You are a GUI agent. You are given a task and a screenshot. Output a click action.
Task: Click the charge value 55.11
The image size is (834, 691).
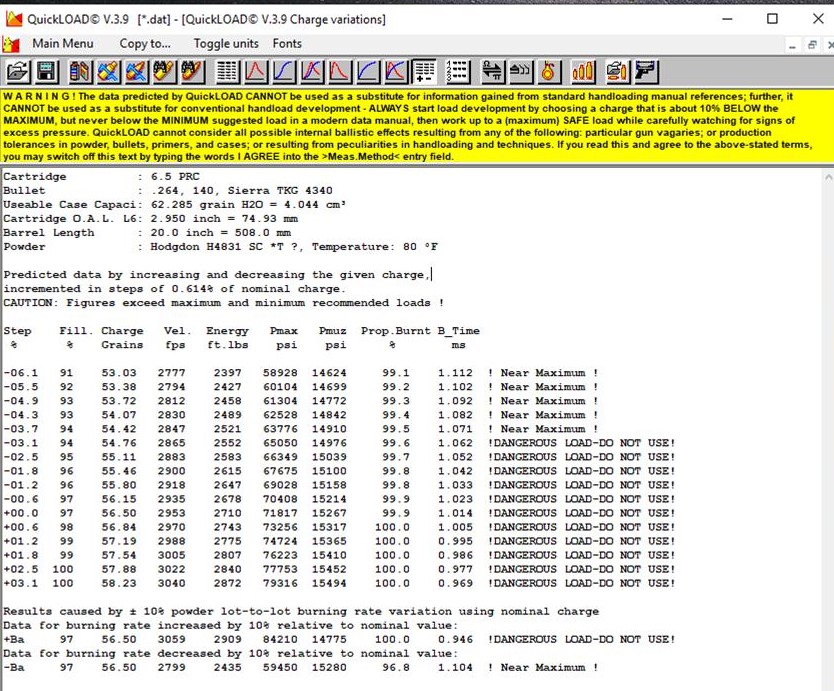coord(119,457)
